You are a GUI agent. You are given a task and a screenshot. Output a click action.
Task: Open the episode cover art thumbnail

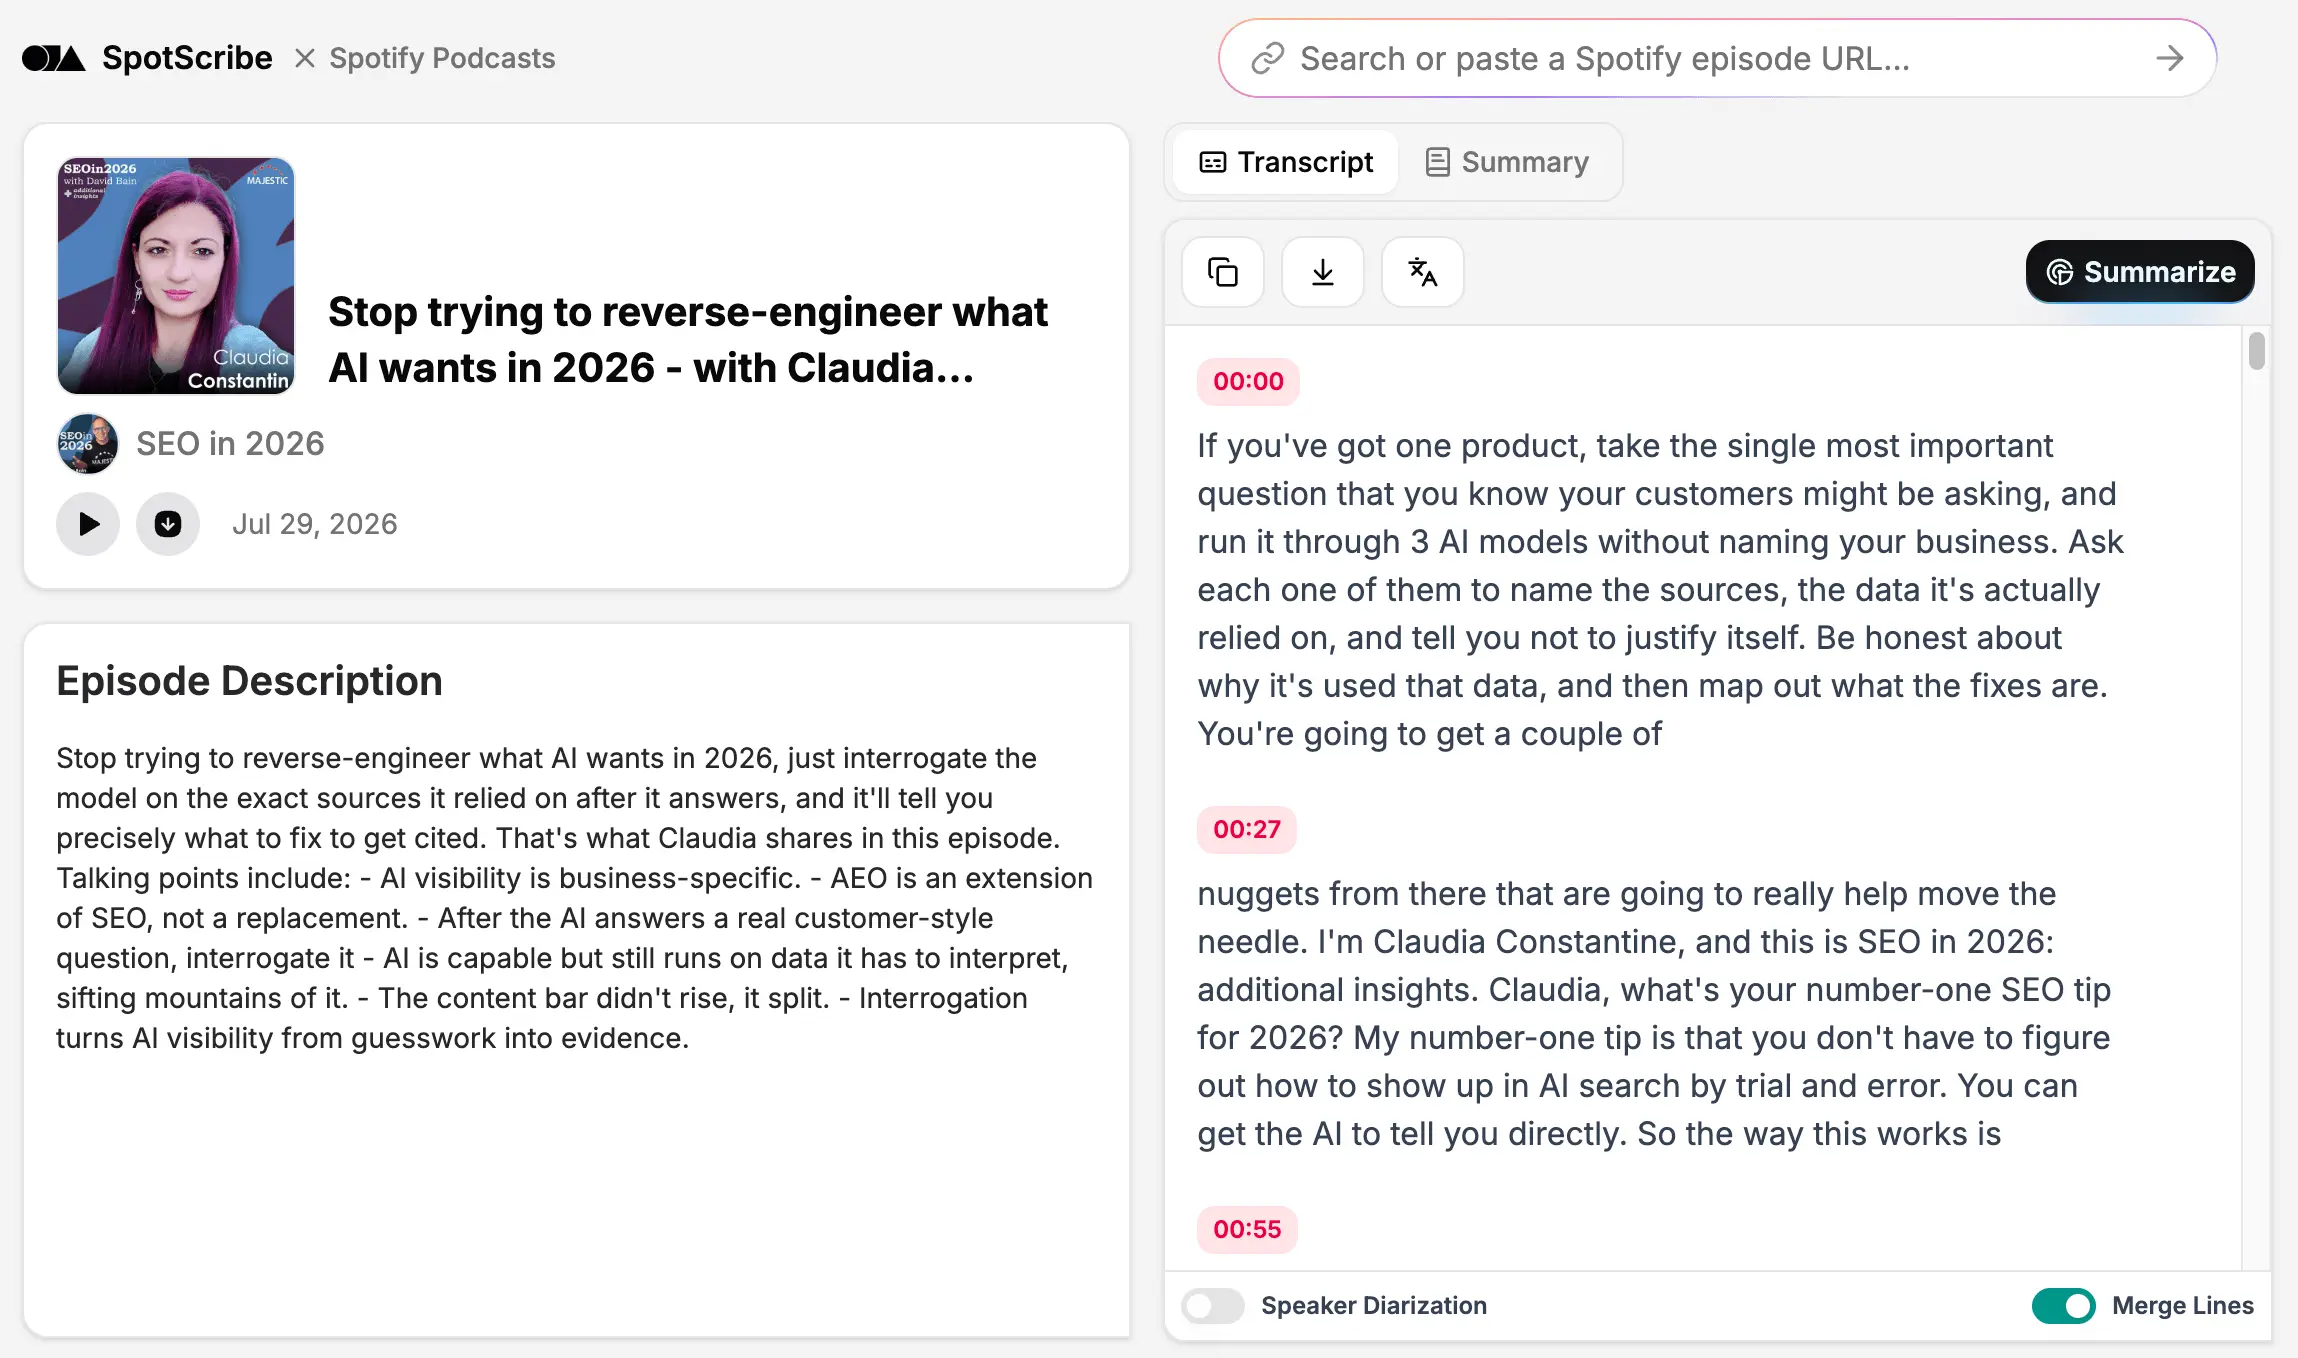(176, 275)
